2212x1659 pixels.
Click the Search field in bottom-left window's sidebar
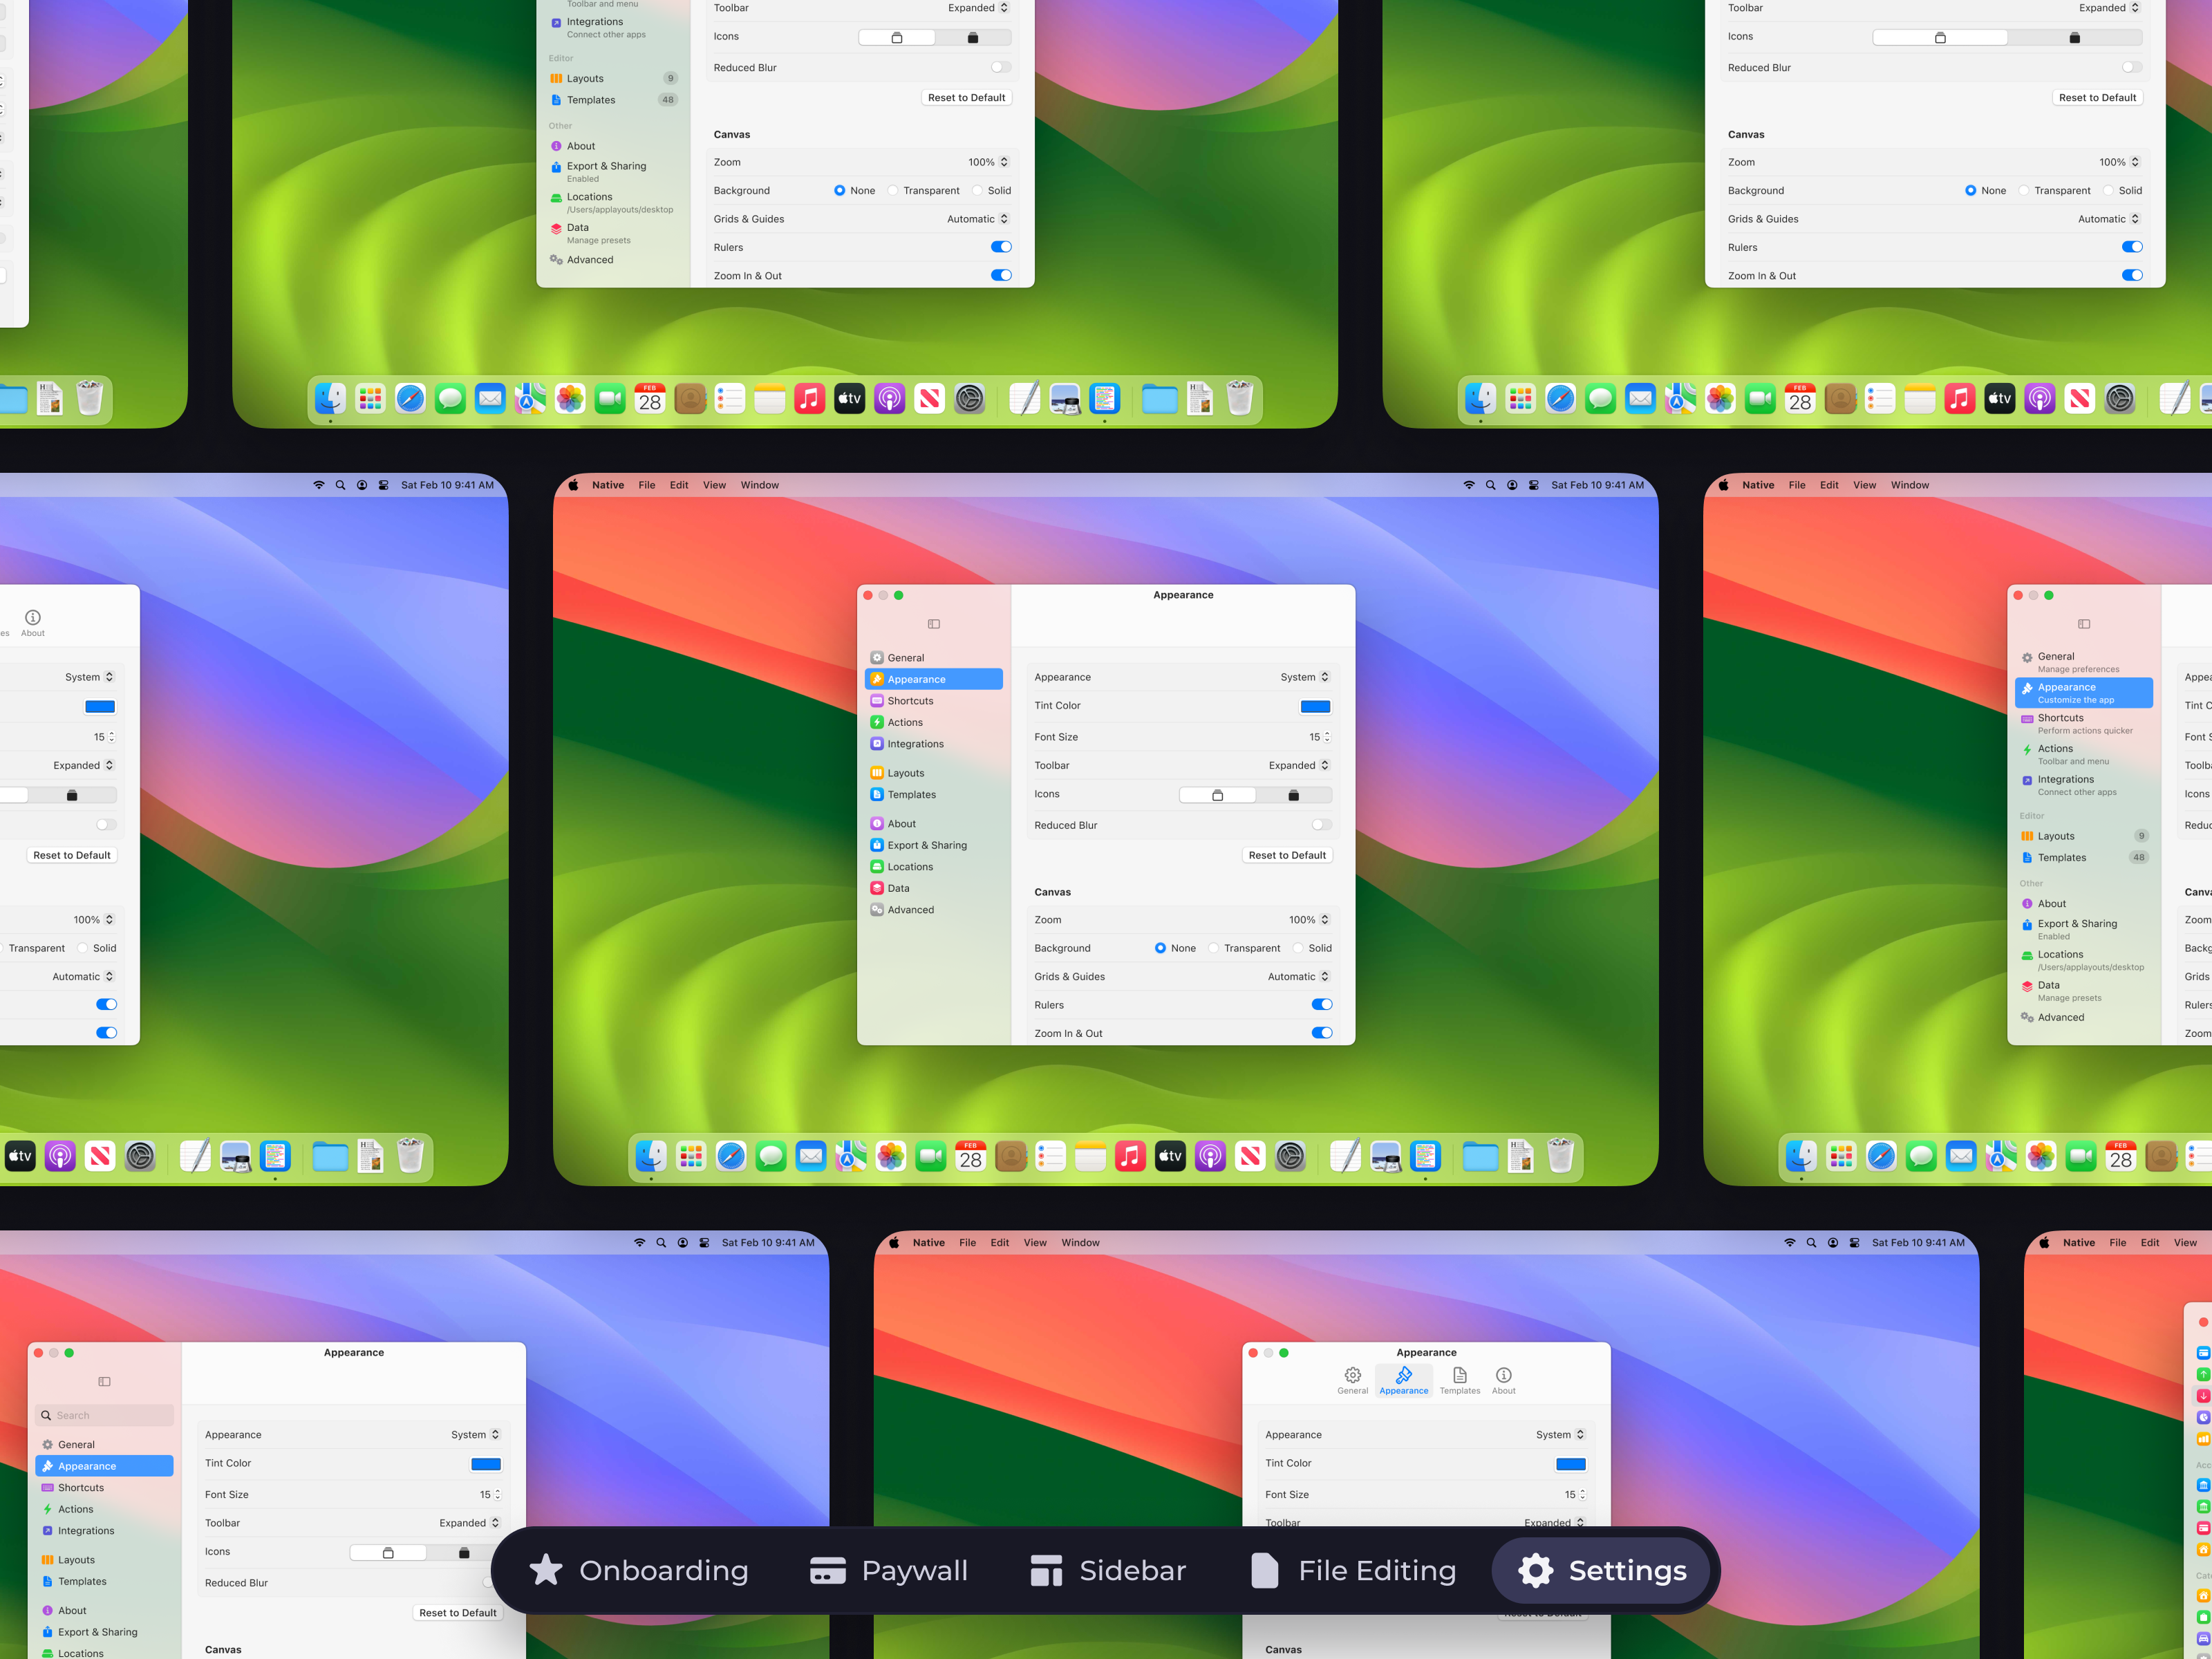click(x=104, y=1415)
